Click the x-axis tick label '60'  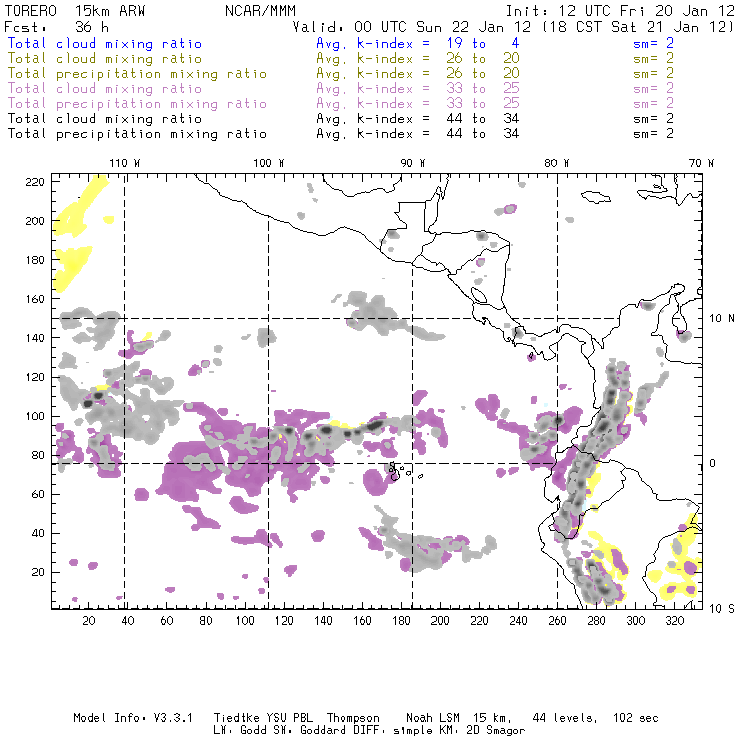[x=167, y=621]
